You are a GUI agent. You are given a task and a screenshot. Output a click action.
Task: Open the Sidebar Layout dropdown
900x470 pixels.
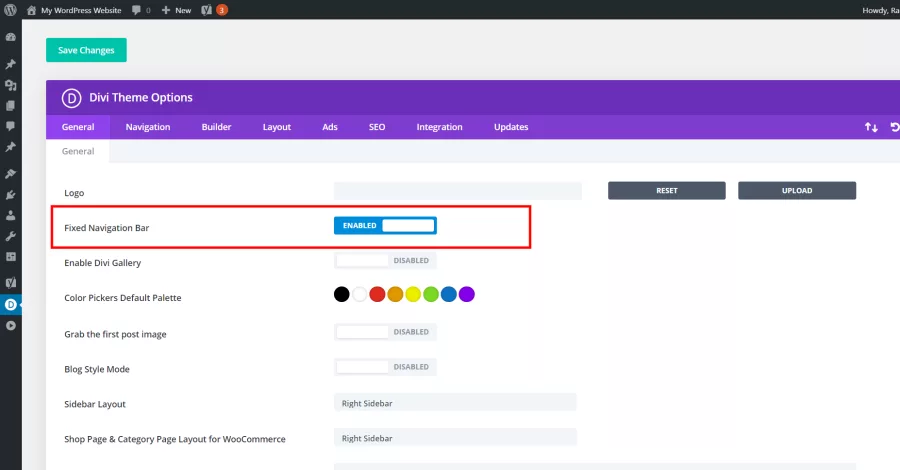pyautogui.click(x=455, y=403)
